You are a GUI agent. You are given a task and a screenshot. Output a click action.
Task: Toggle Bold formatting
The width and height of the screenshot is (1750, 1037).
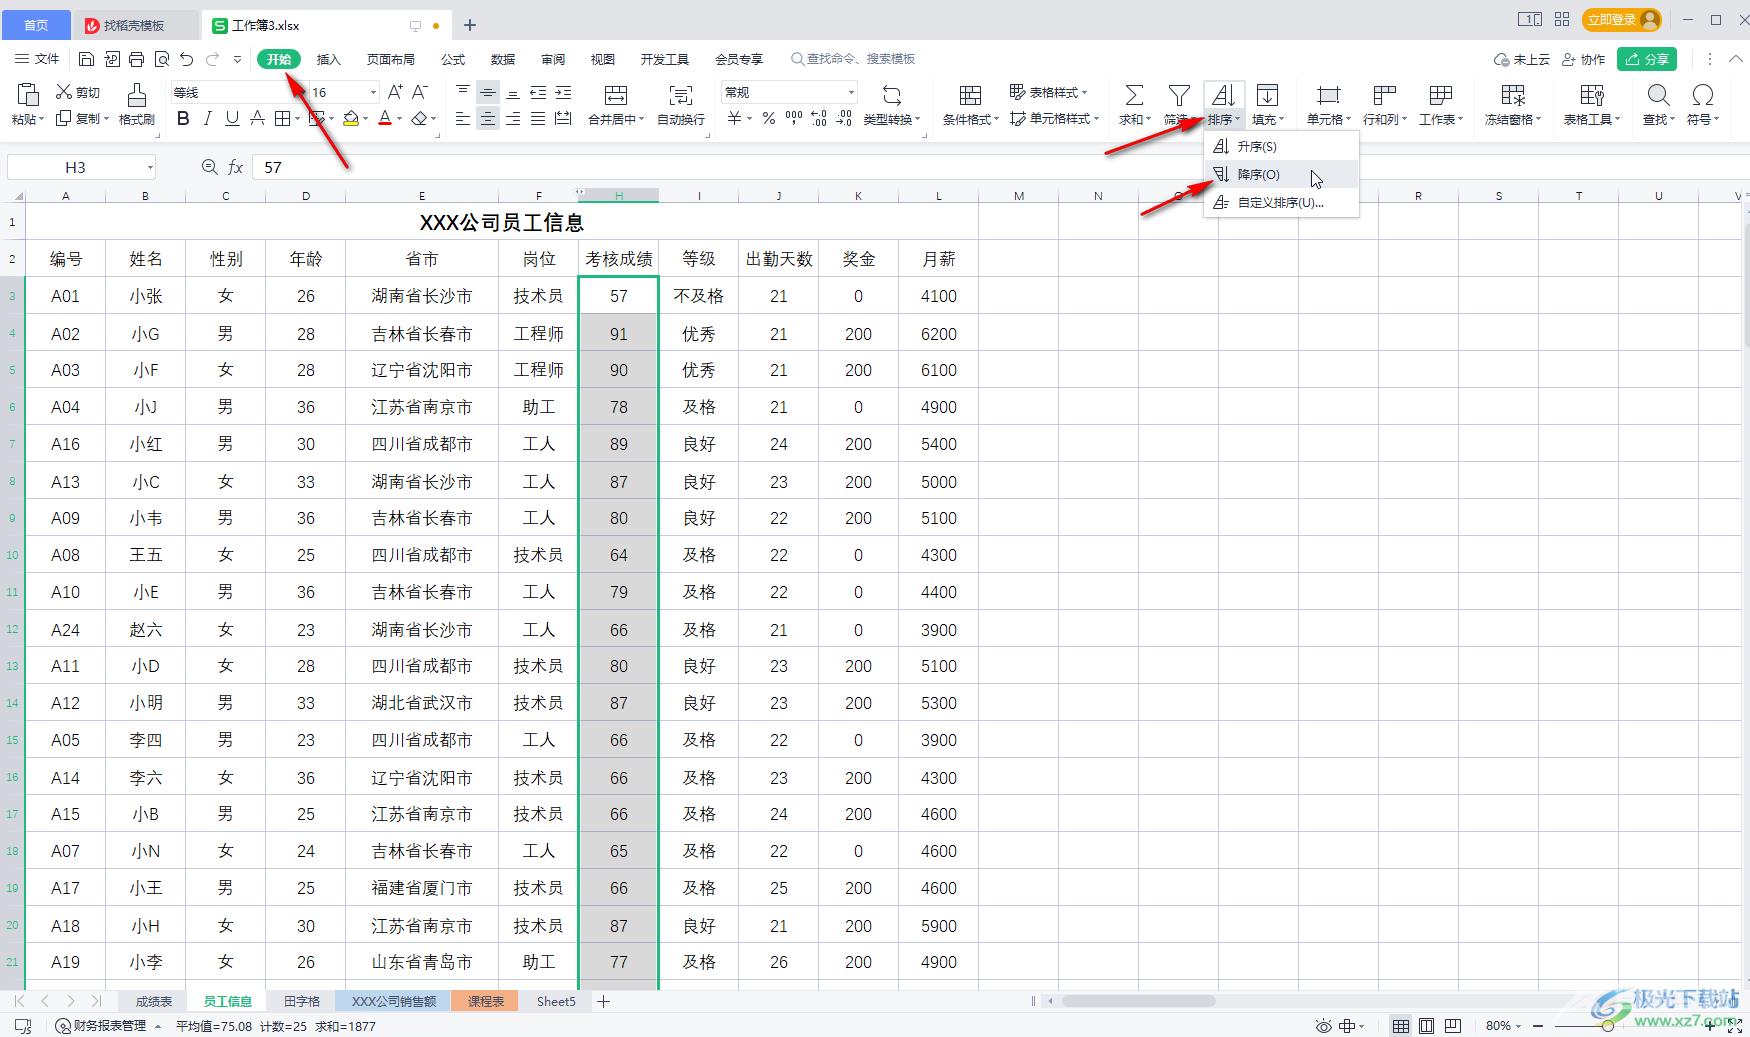tap(183, 119)
